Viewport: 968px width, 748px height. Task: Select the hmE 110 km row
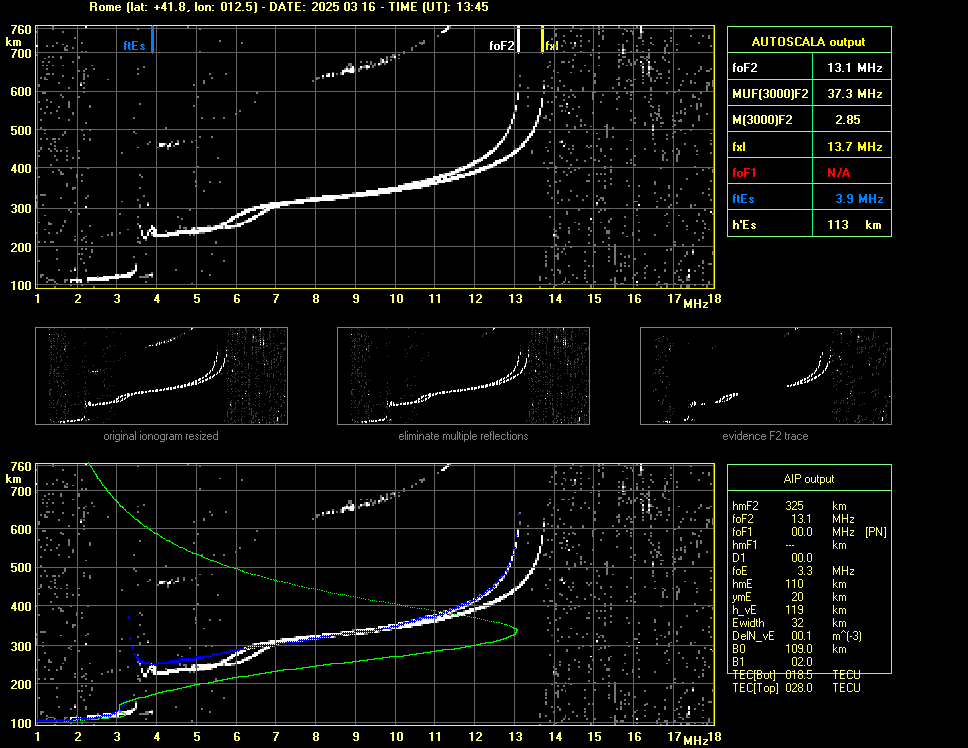(x=789, y=584)
